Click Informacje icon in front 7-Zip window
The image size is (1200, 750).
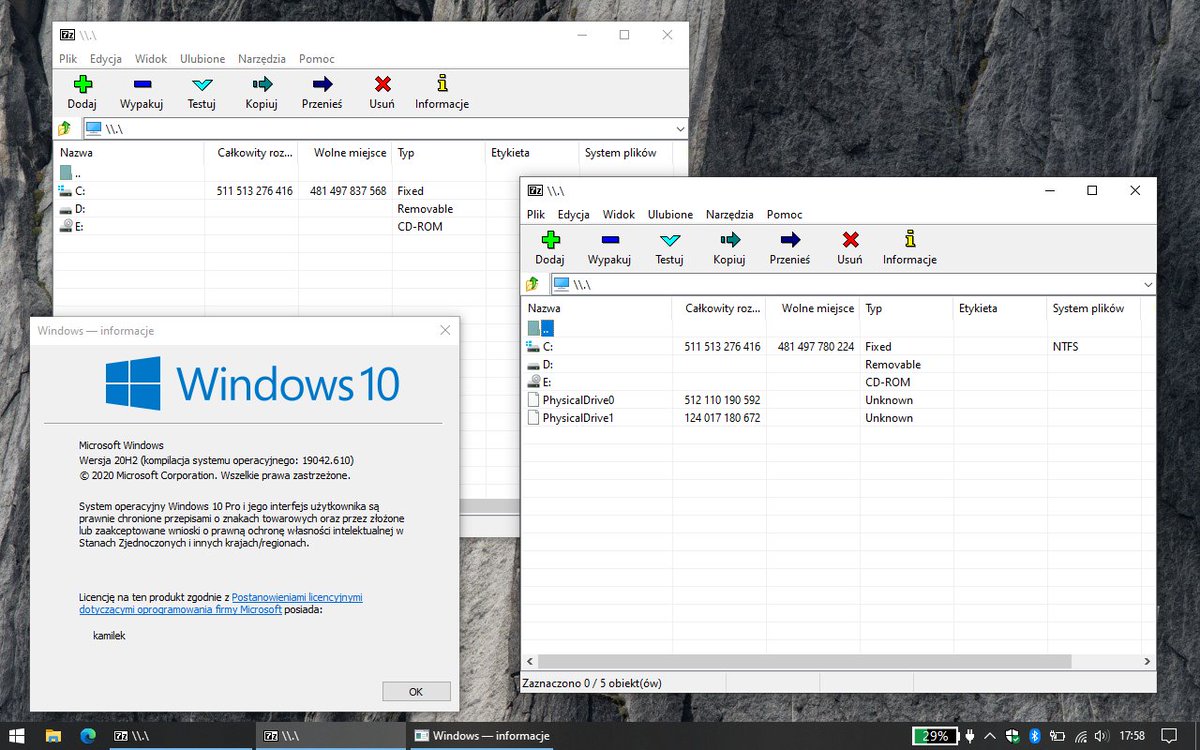click(x=910, y=240)
